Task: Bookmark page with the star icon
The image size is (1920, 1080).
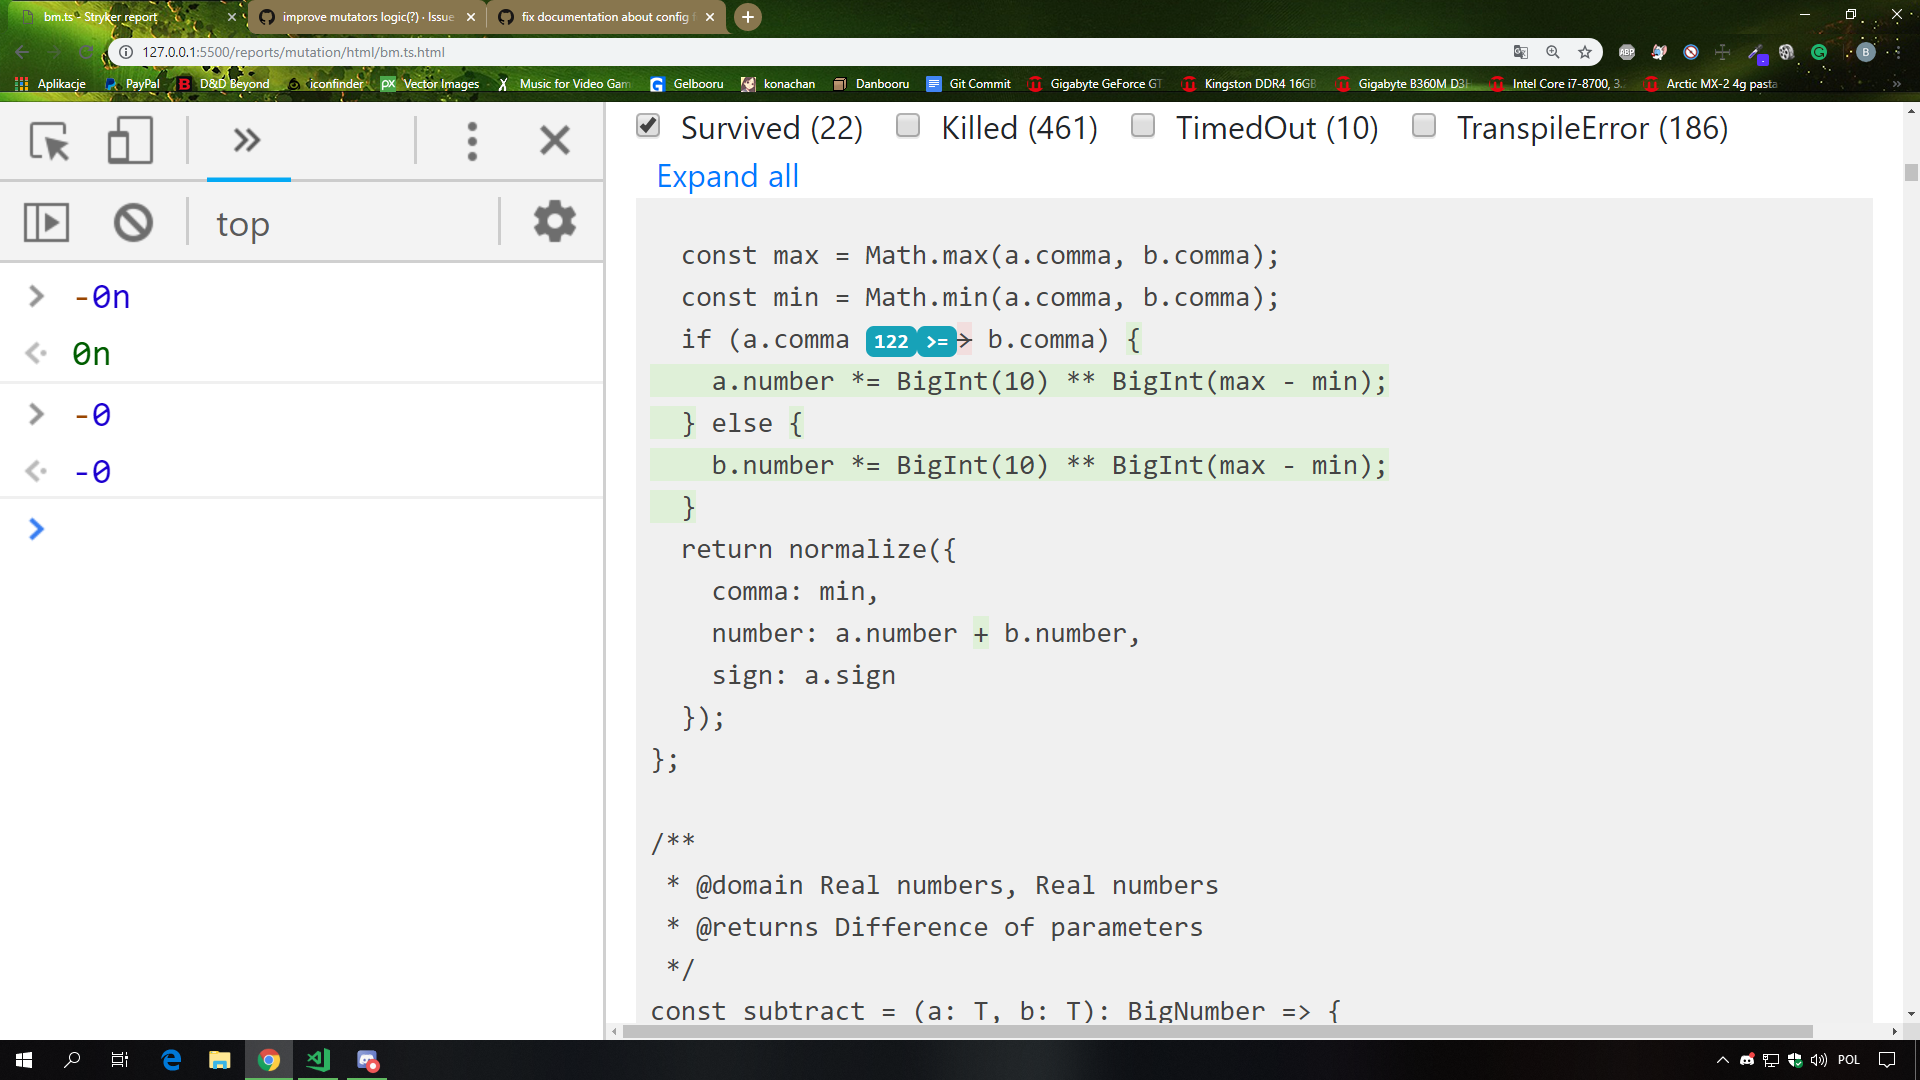Action: tap(1585, 52)
